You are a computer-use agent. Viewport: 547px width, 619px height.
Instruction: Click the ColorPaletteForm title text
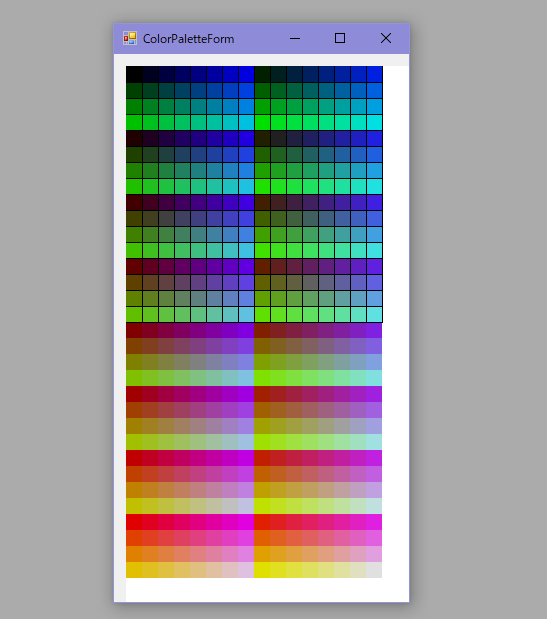coord(188,39)
